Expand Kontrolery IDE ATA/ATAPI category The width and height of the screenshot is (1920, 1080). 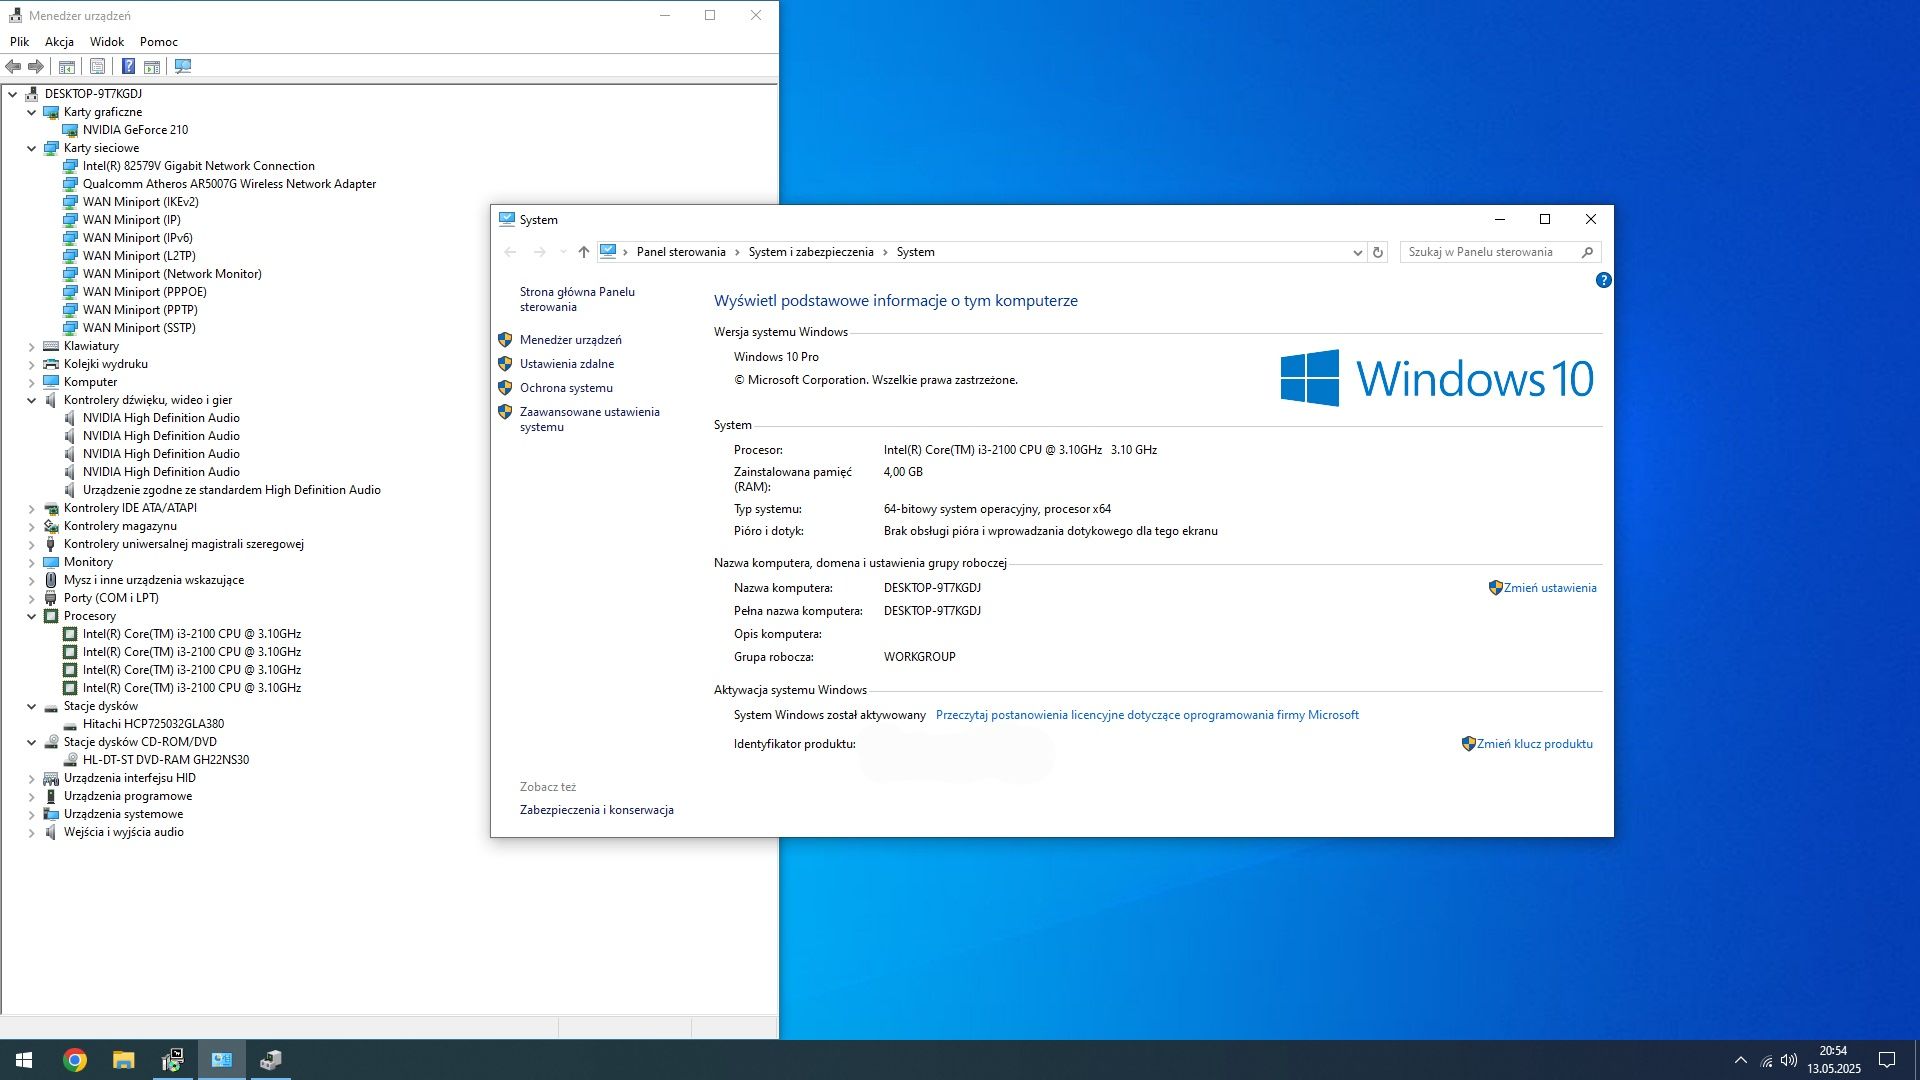coord(31,508)
